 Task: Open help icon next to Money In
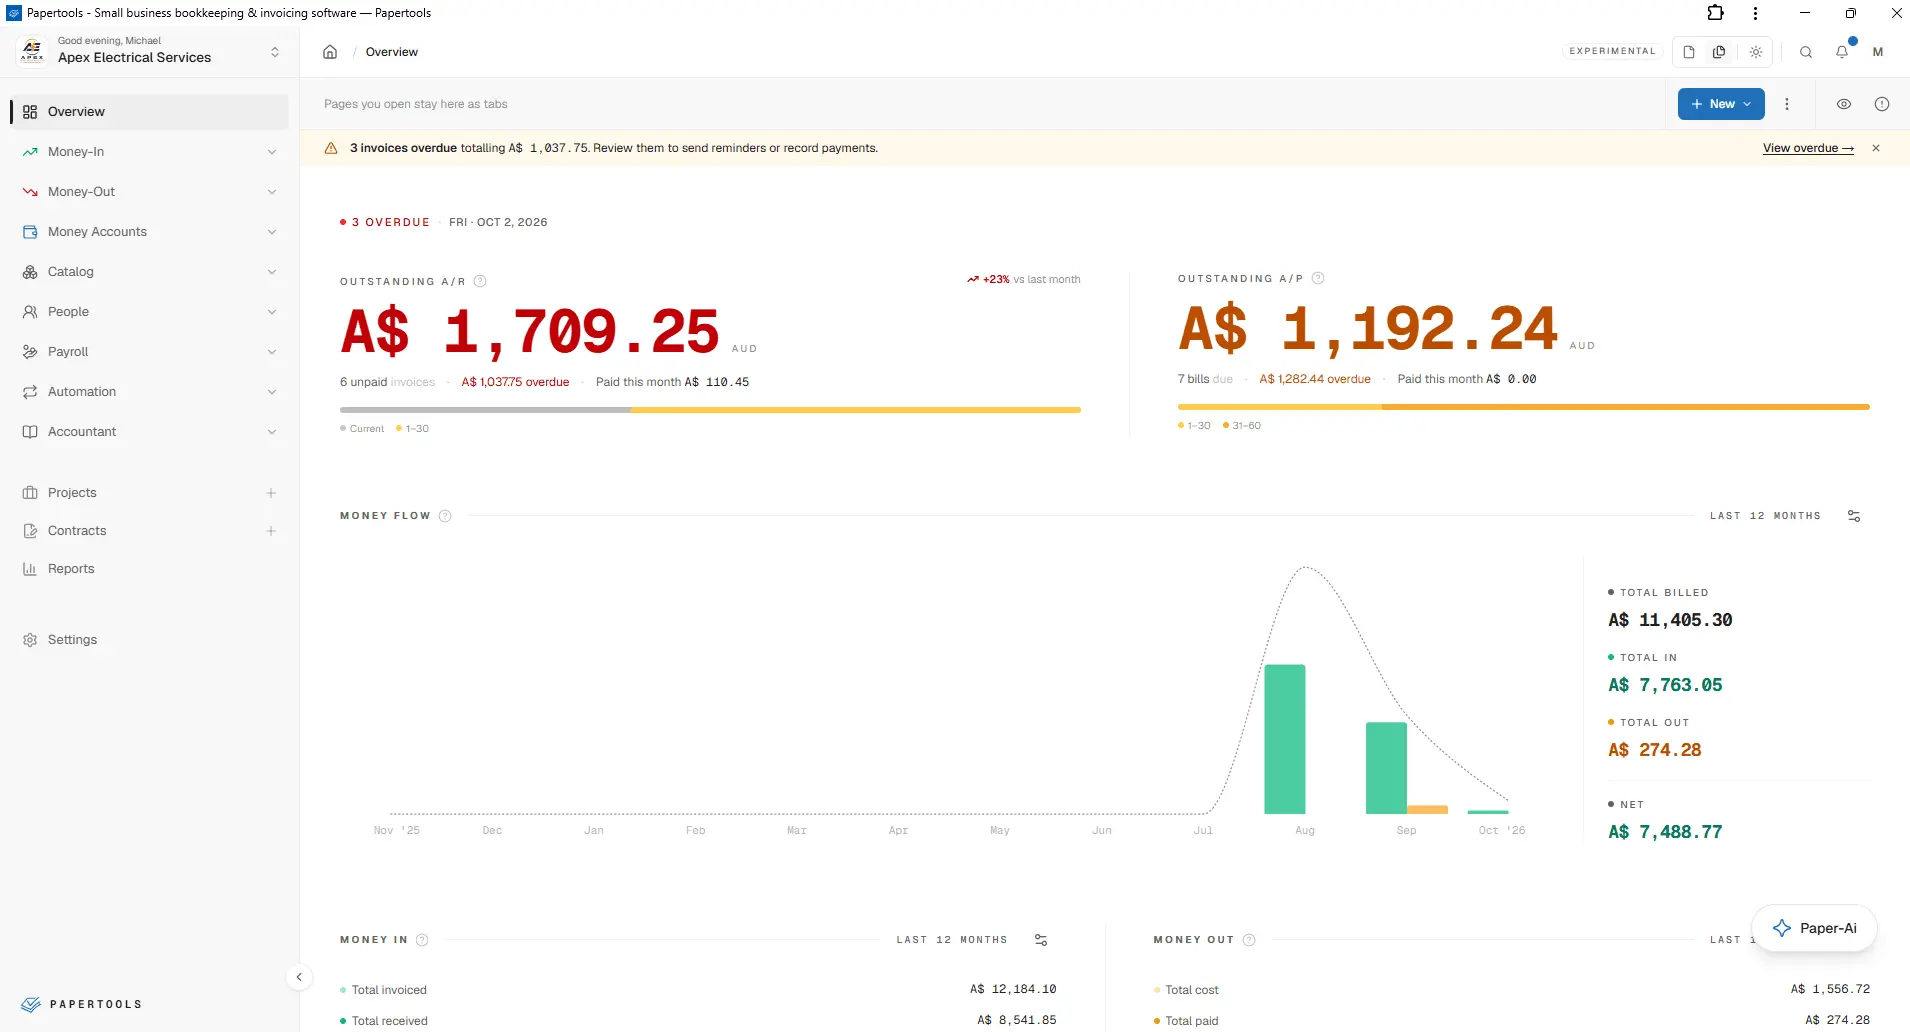(x=422, y=940)
